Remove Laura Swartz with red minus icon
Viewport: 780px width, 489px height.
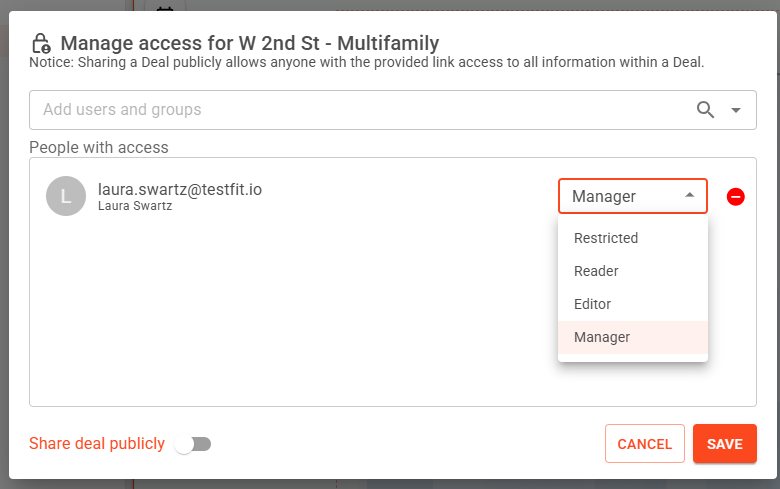click(735, 197)
